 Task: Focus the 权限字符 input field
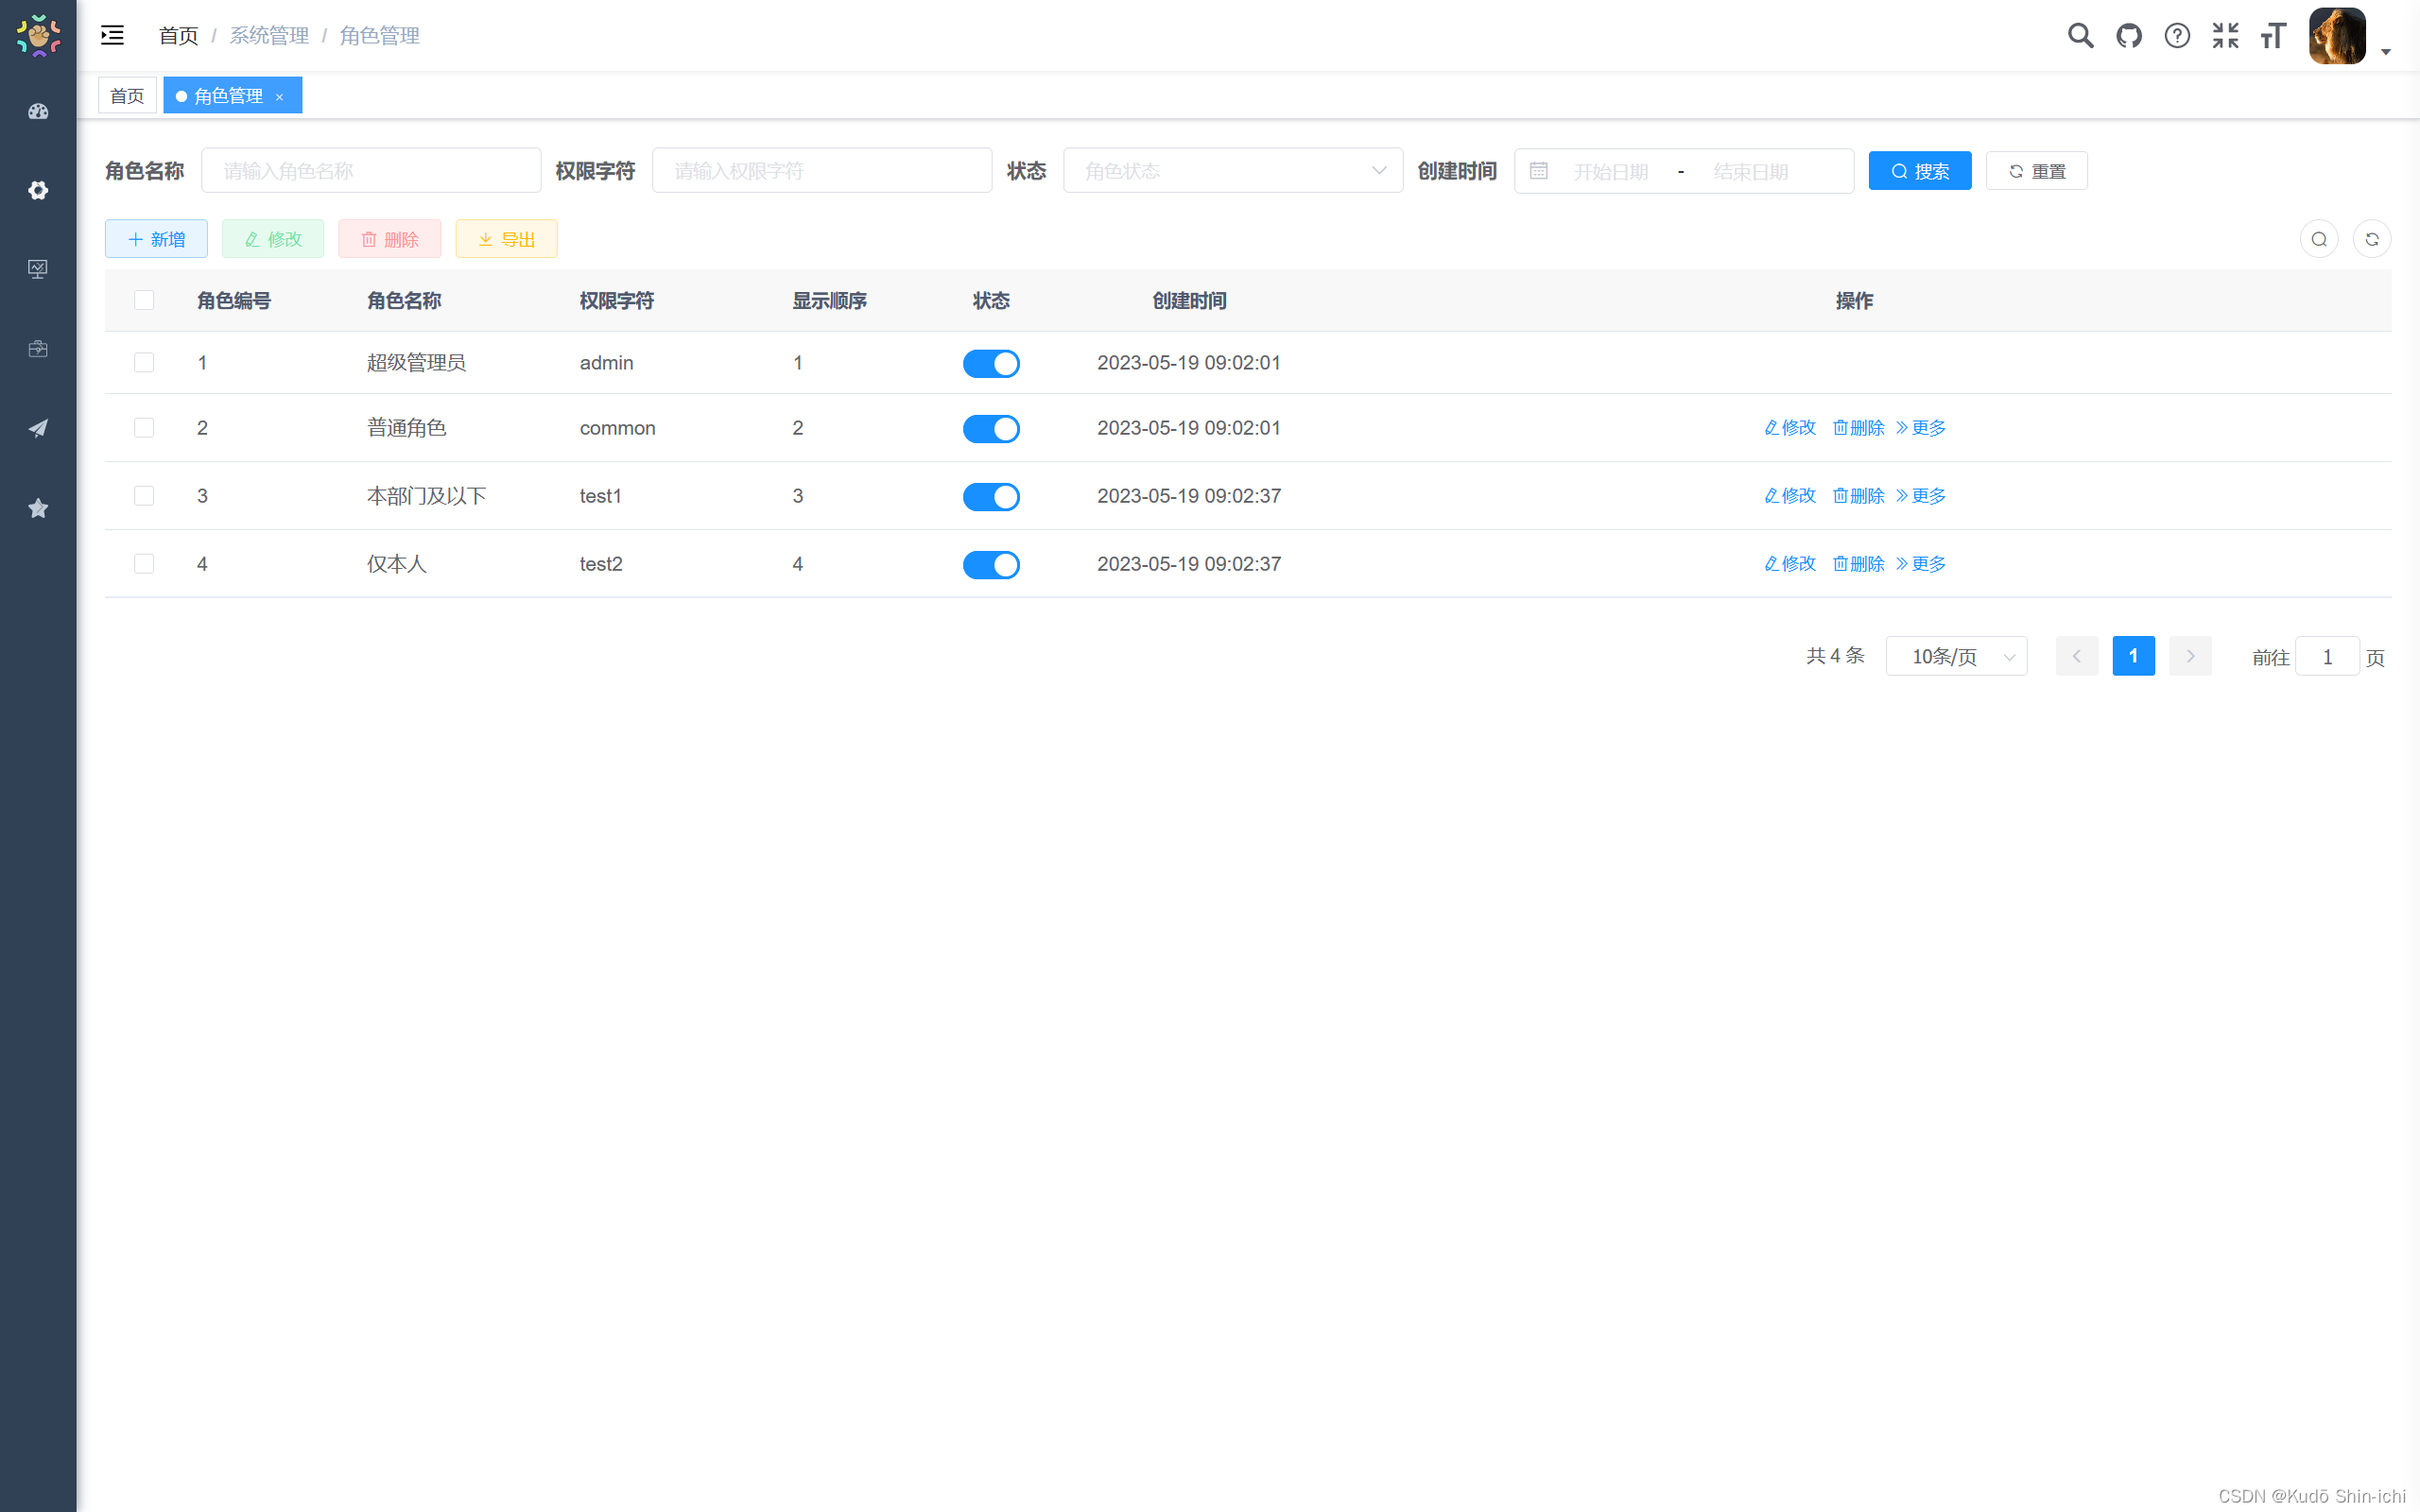click(x=822, y=171)
